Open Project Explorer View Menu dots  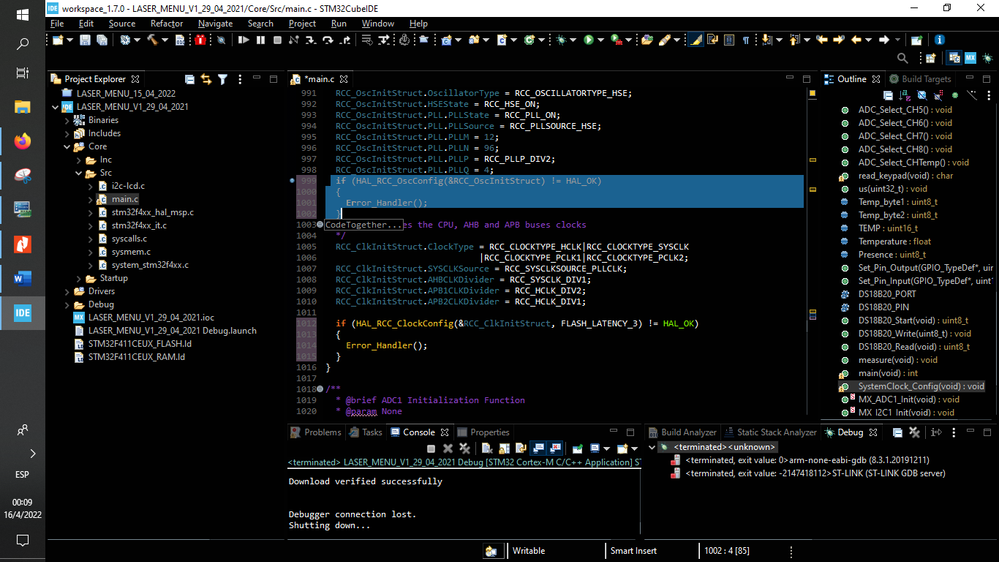[240, 79]
